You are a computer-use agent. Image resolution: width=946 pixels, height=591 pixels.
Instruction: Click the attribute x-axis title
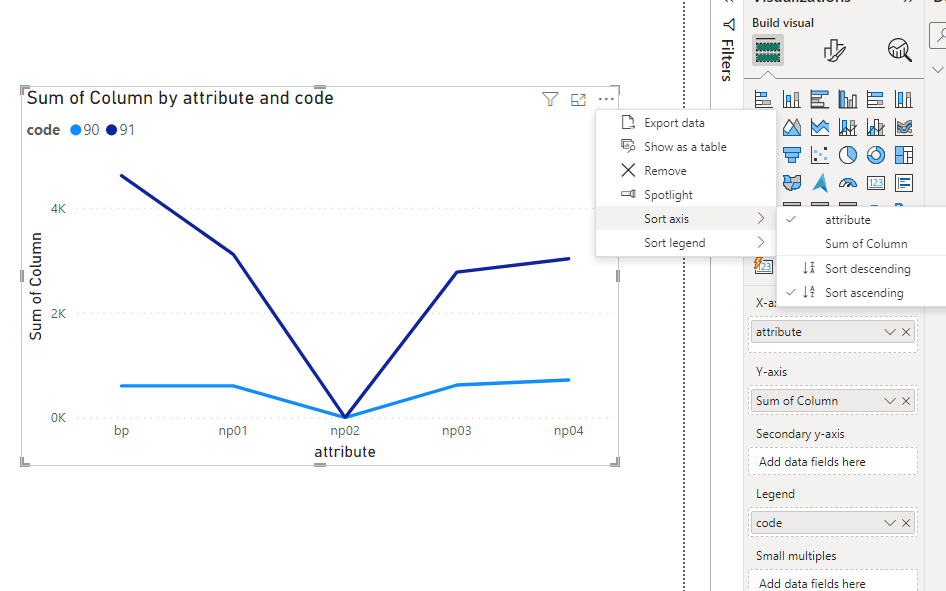[x=345, y=452]
